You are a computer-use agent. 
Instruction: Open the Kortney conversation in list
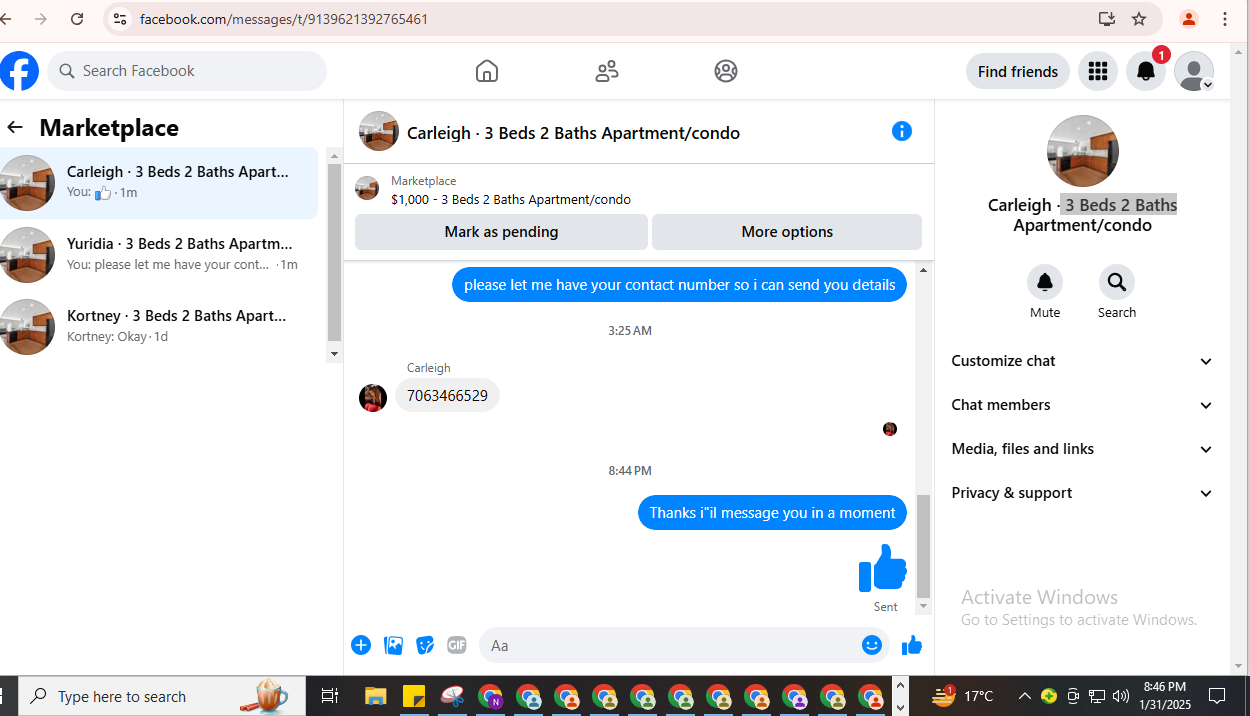click(159, 327)
